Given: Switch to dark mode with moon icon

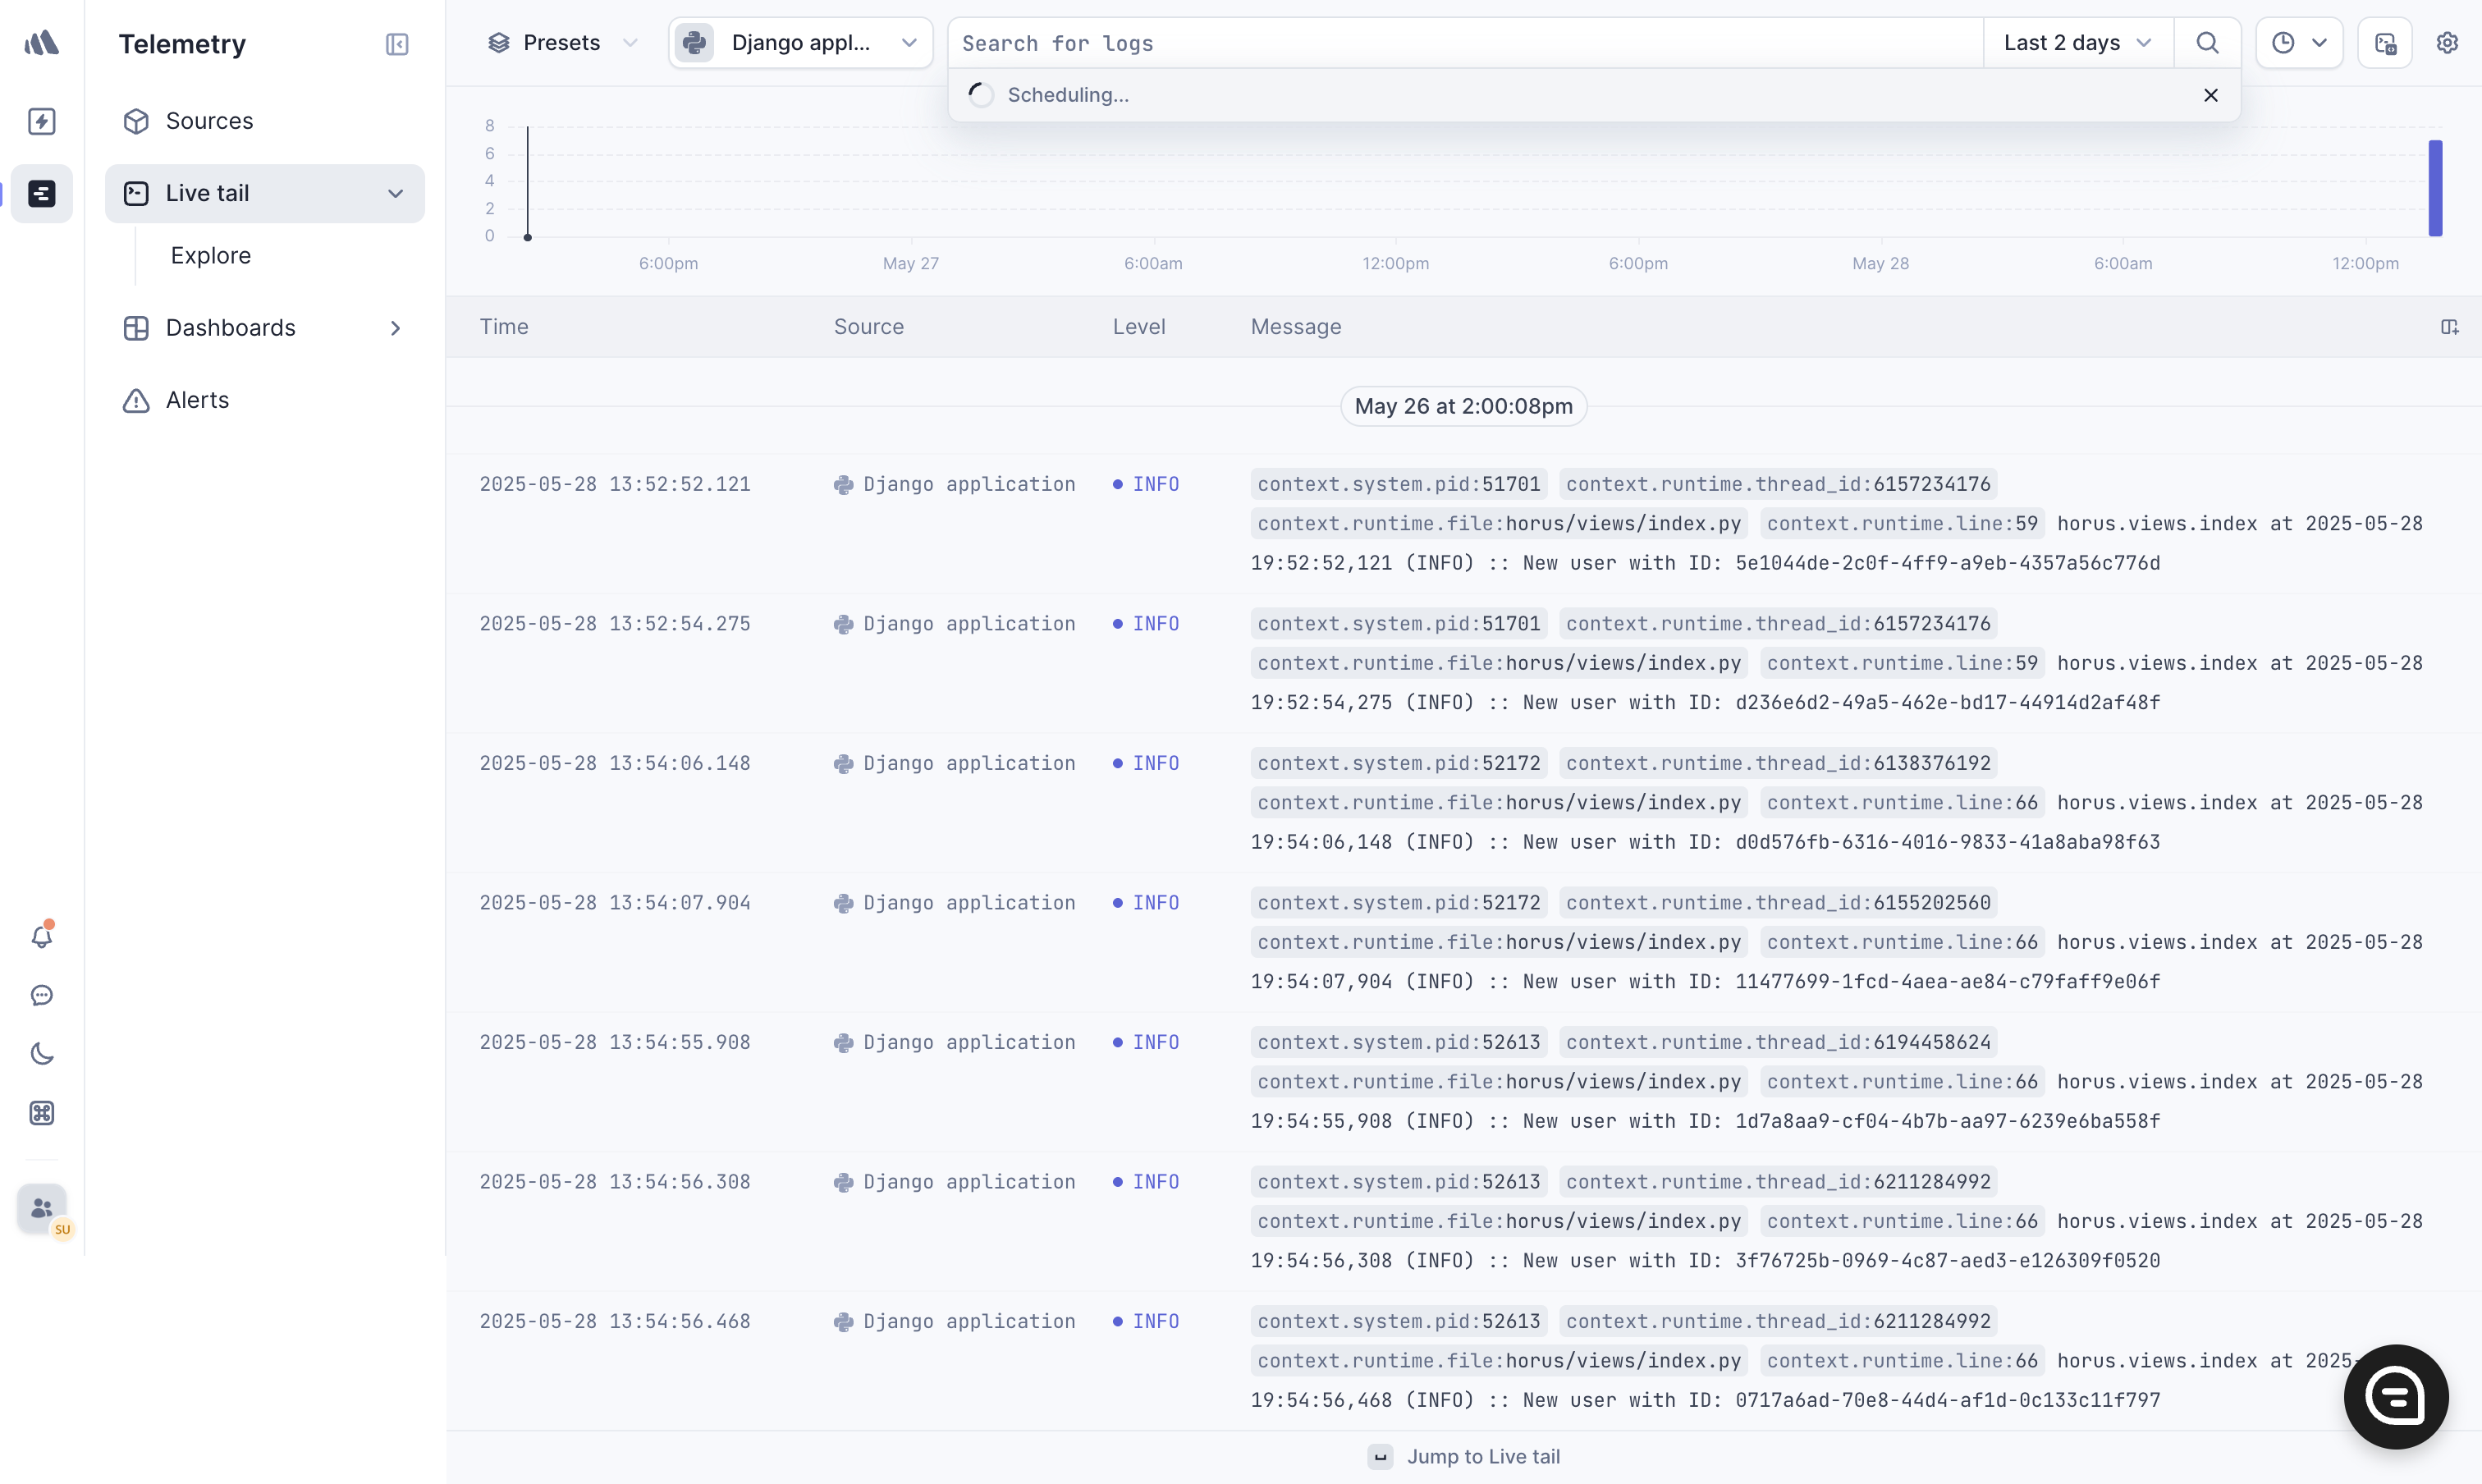Looking at the screenshot, I should [x=41, y=1053].
